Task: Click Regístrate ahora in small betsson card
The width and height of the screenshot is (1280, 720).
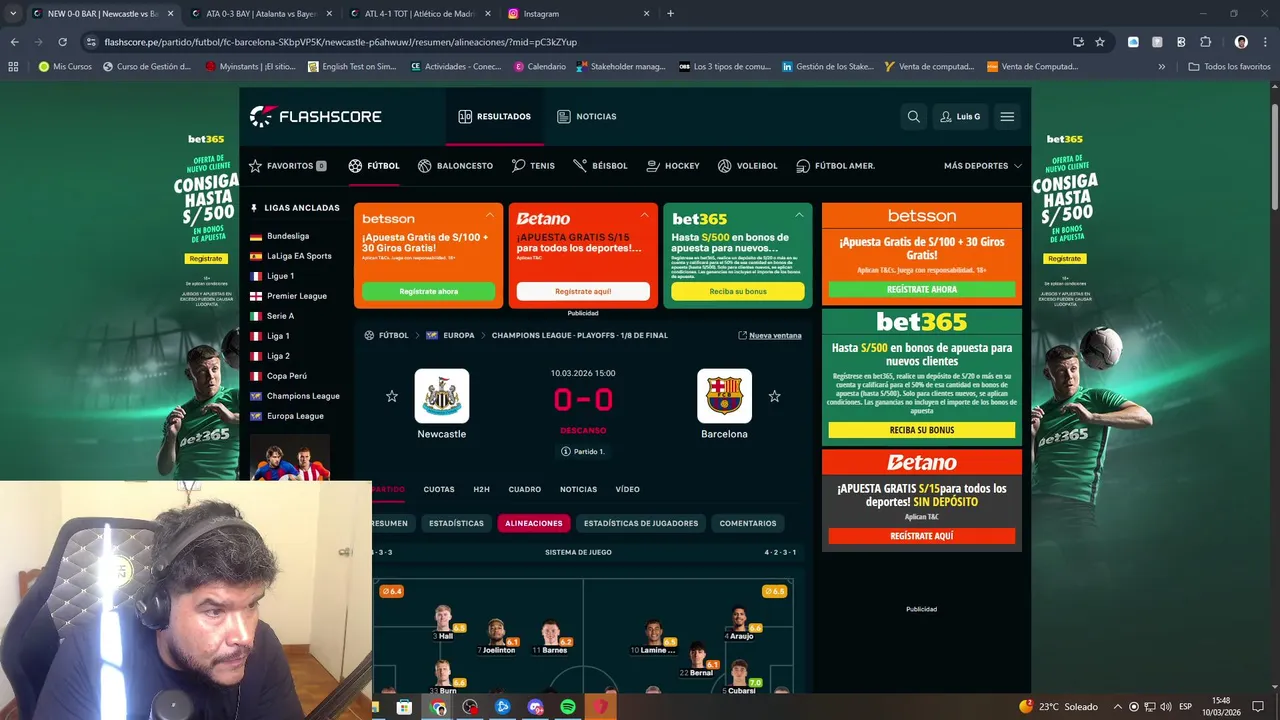Action: pos(428,291)
